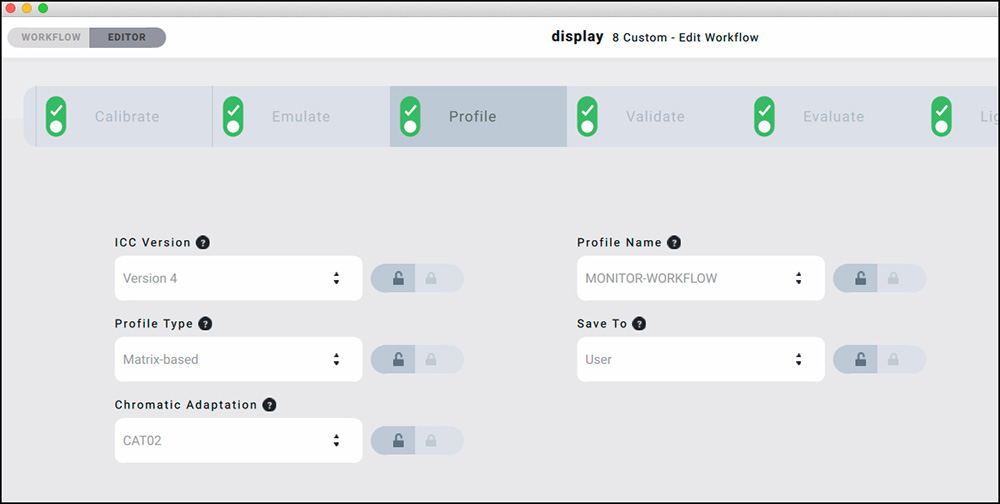Toggle the Profile step switch
Screen dimensions: 1000x504
[x=410, y=117]
